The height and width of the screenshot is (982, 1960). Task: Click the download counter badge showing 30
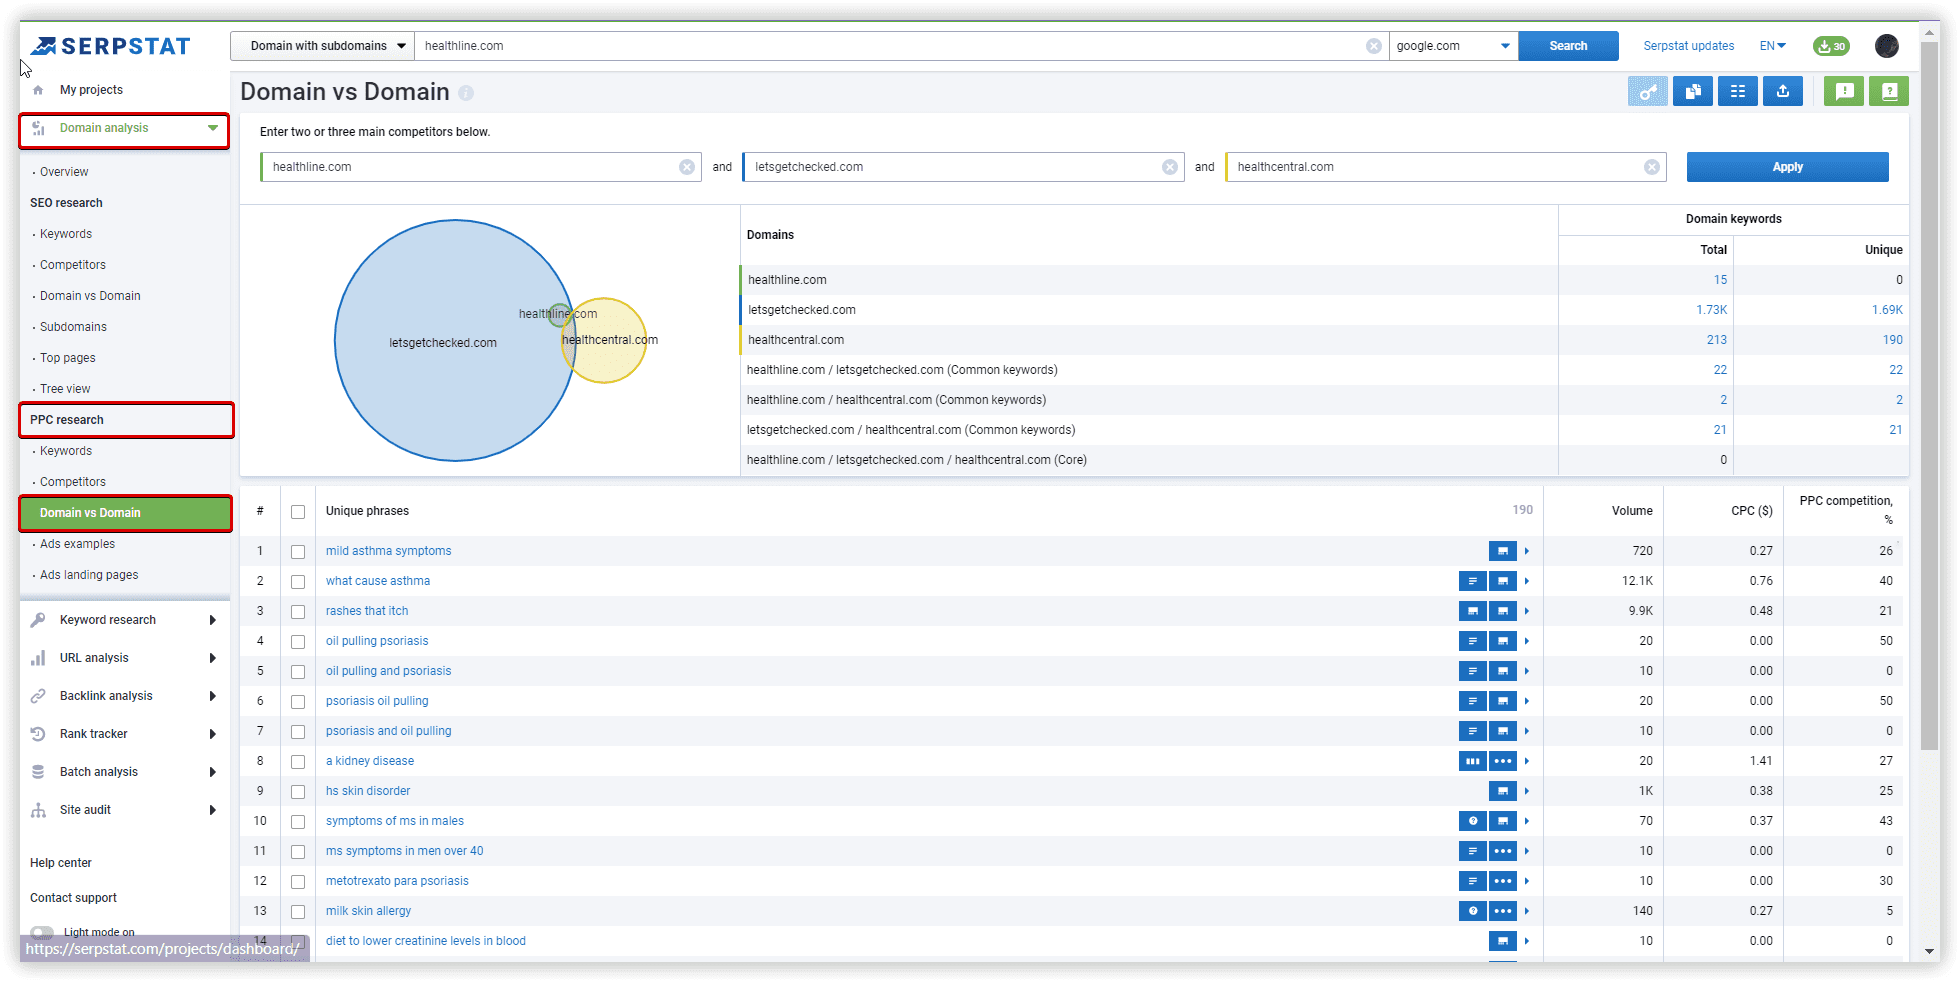1831,46
